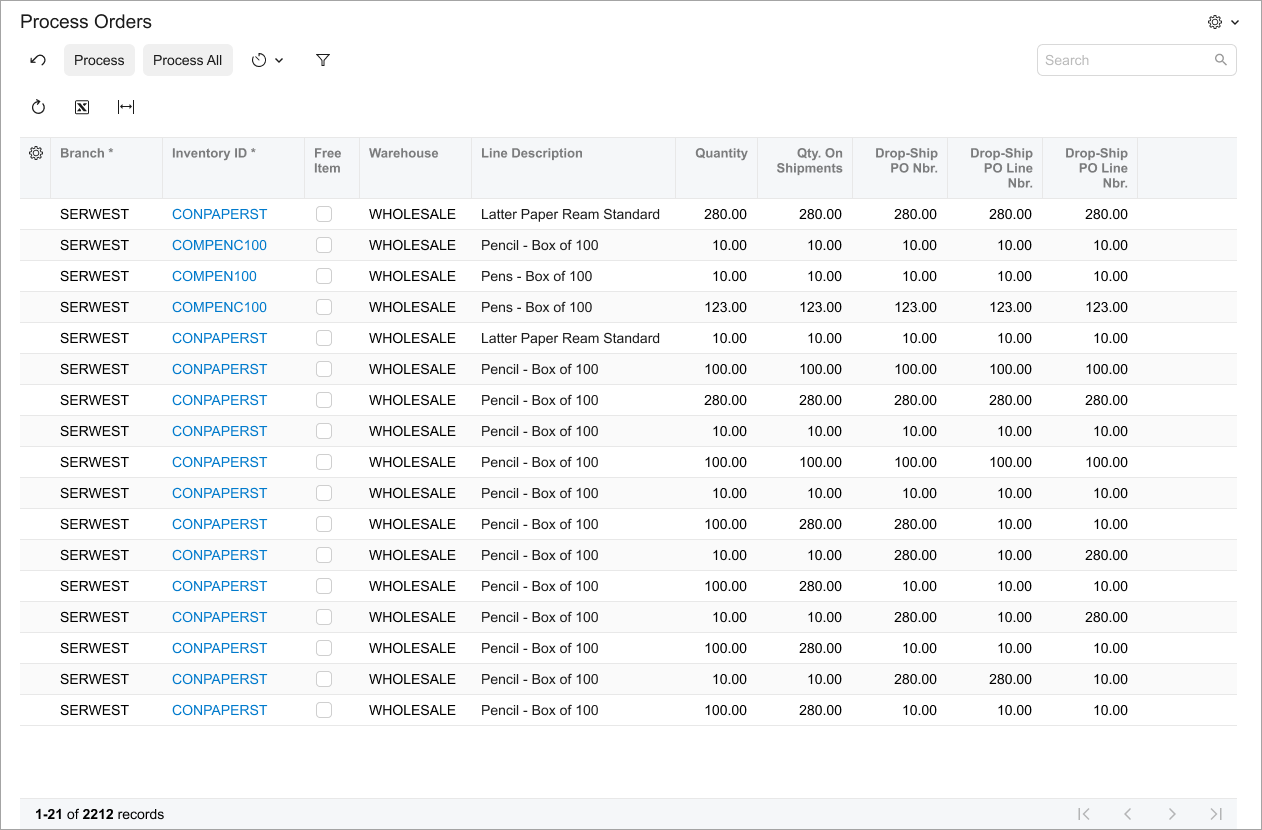
Task: Enable Free Item checkbox in last row
Action: 324,710
